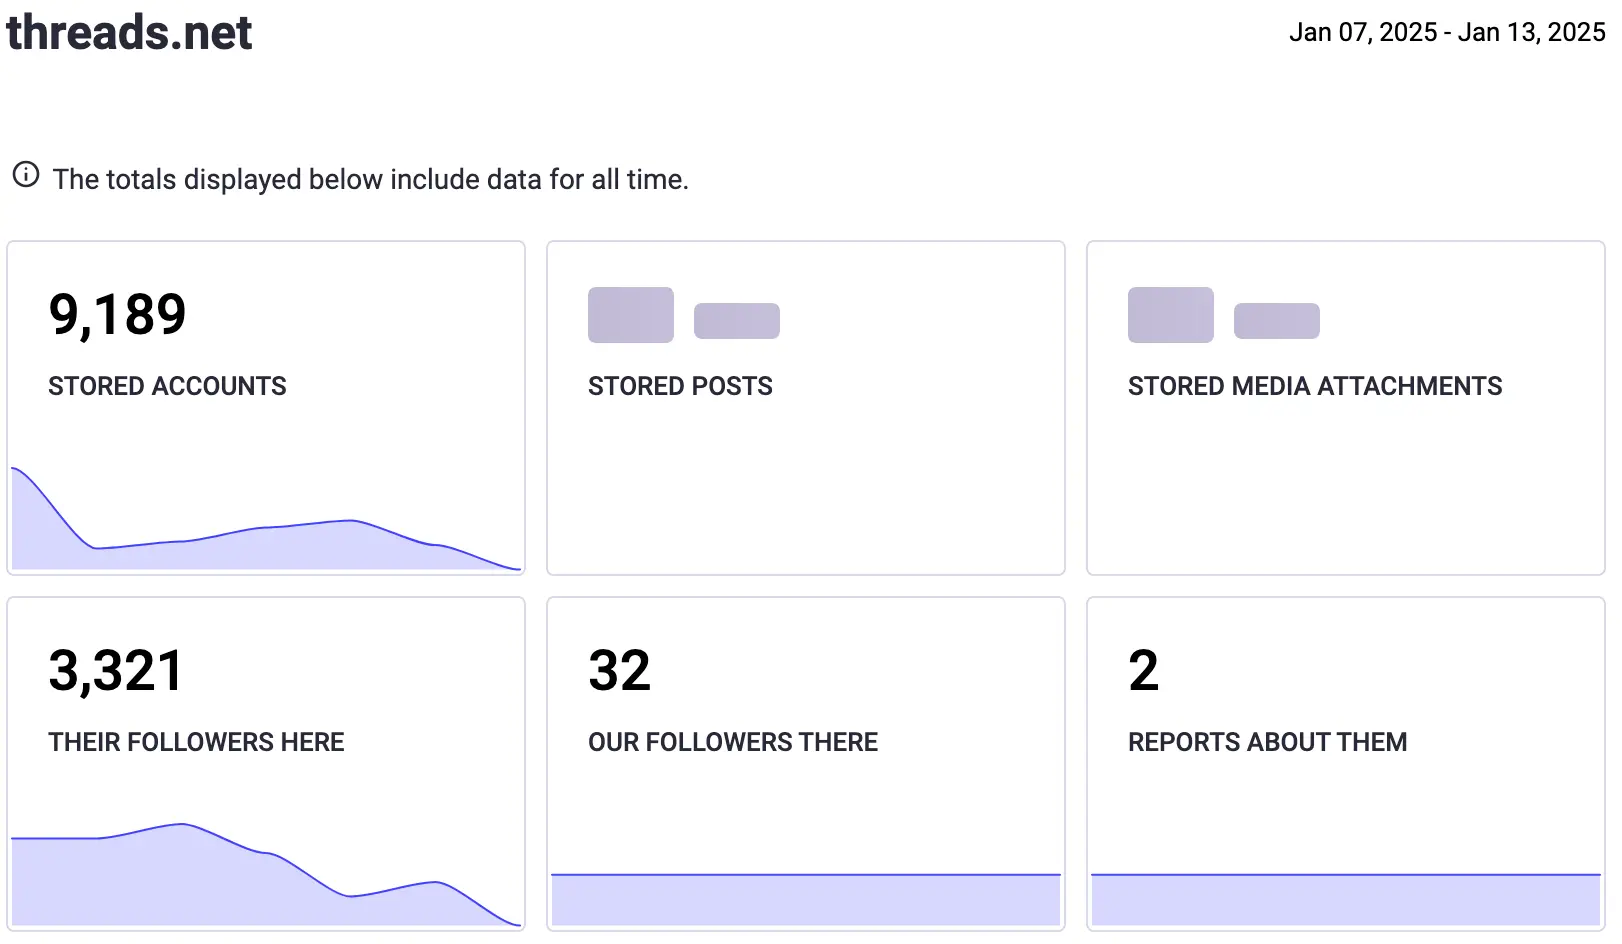1622x944 pixels.
Task: Click the 9,189 Stored Accounts total
Action: [118, 314]
